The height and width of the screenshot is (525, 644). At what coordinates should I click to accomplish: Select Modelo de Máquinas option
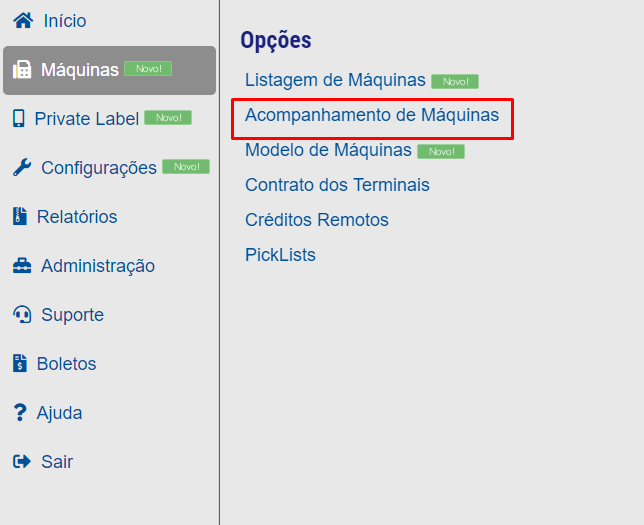coord(328,150)
